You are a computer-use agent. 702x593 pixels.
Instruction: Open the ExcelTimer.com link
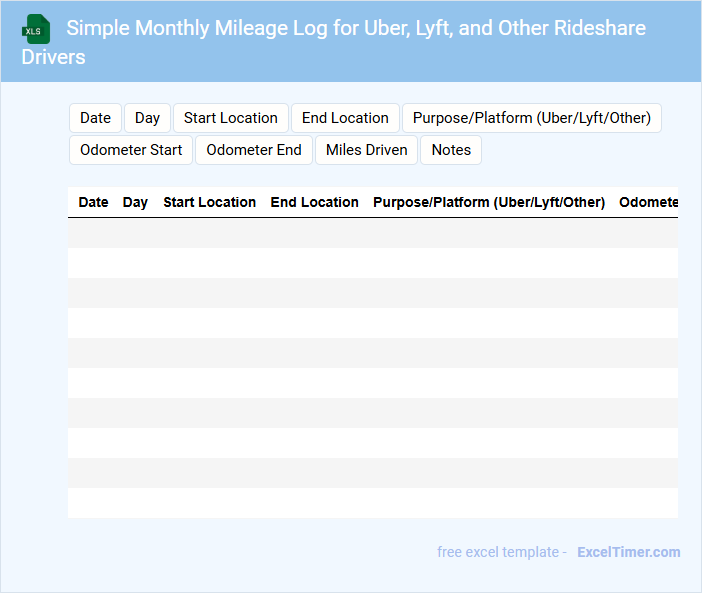point(628,552)
